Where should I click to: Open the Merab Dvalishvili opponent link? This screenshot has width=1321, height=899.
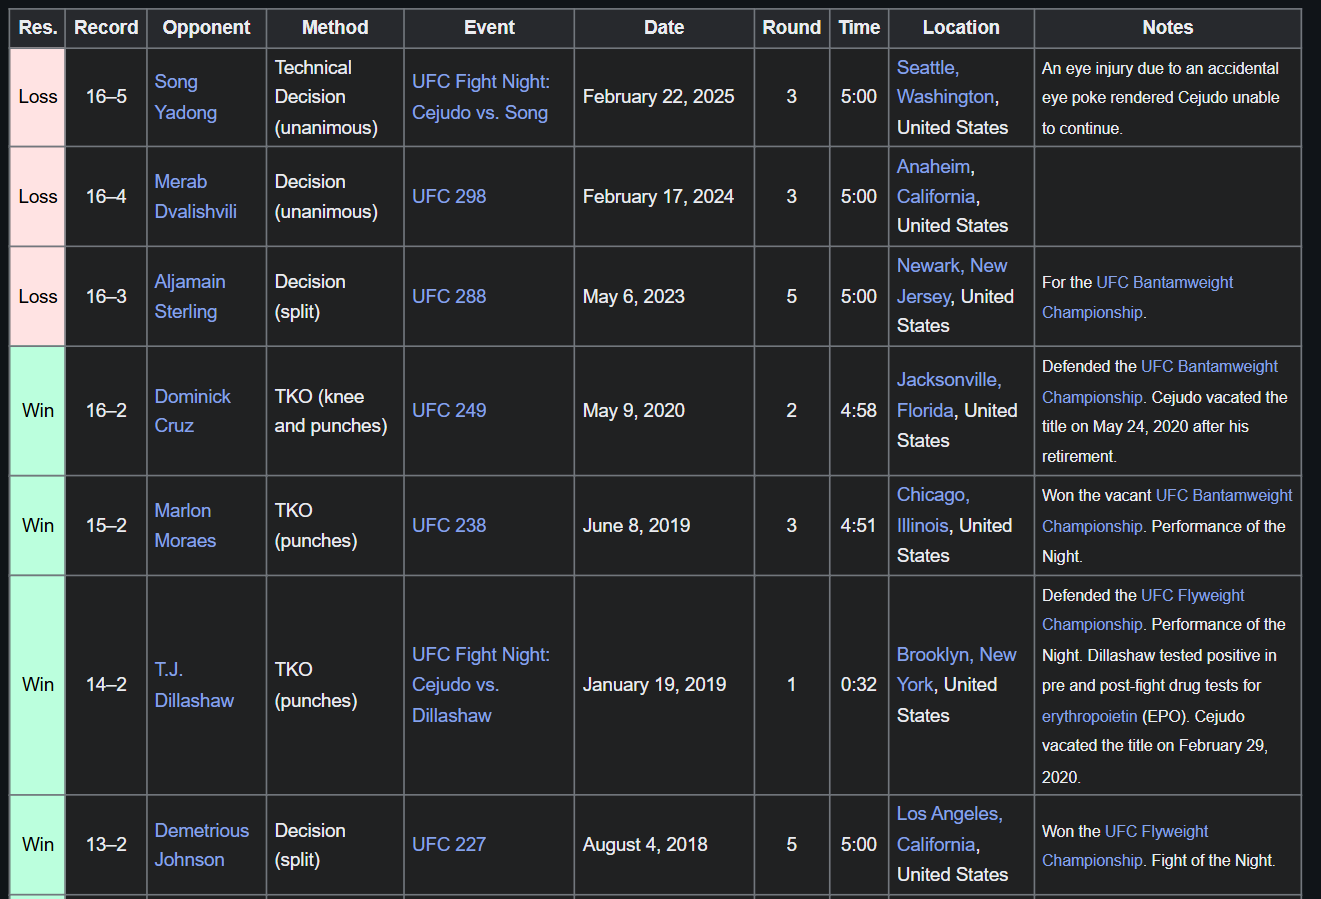pos(195,196)
